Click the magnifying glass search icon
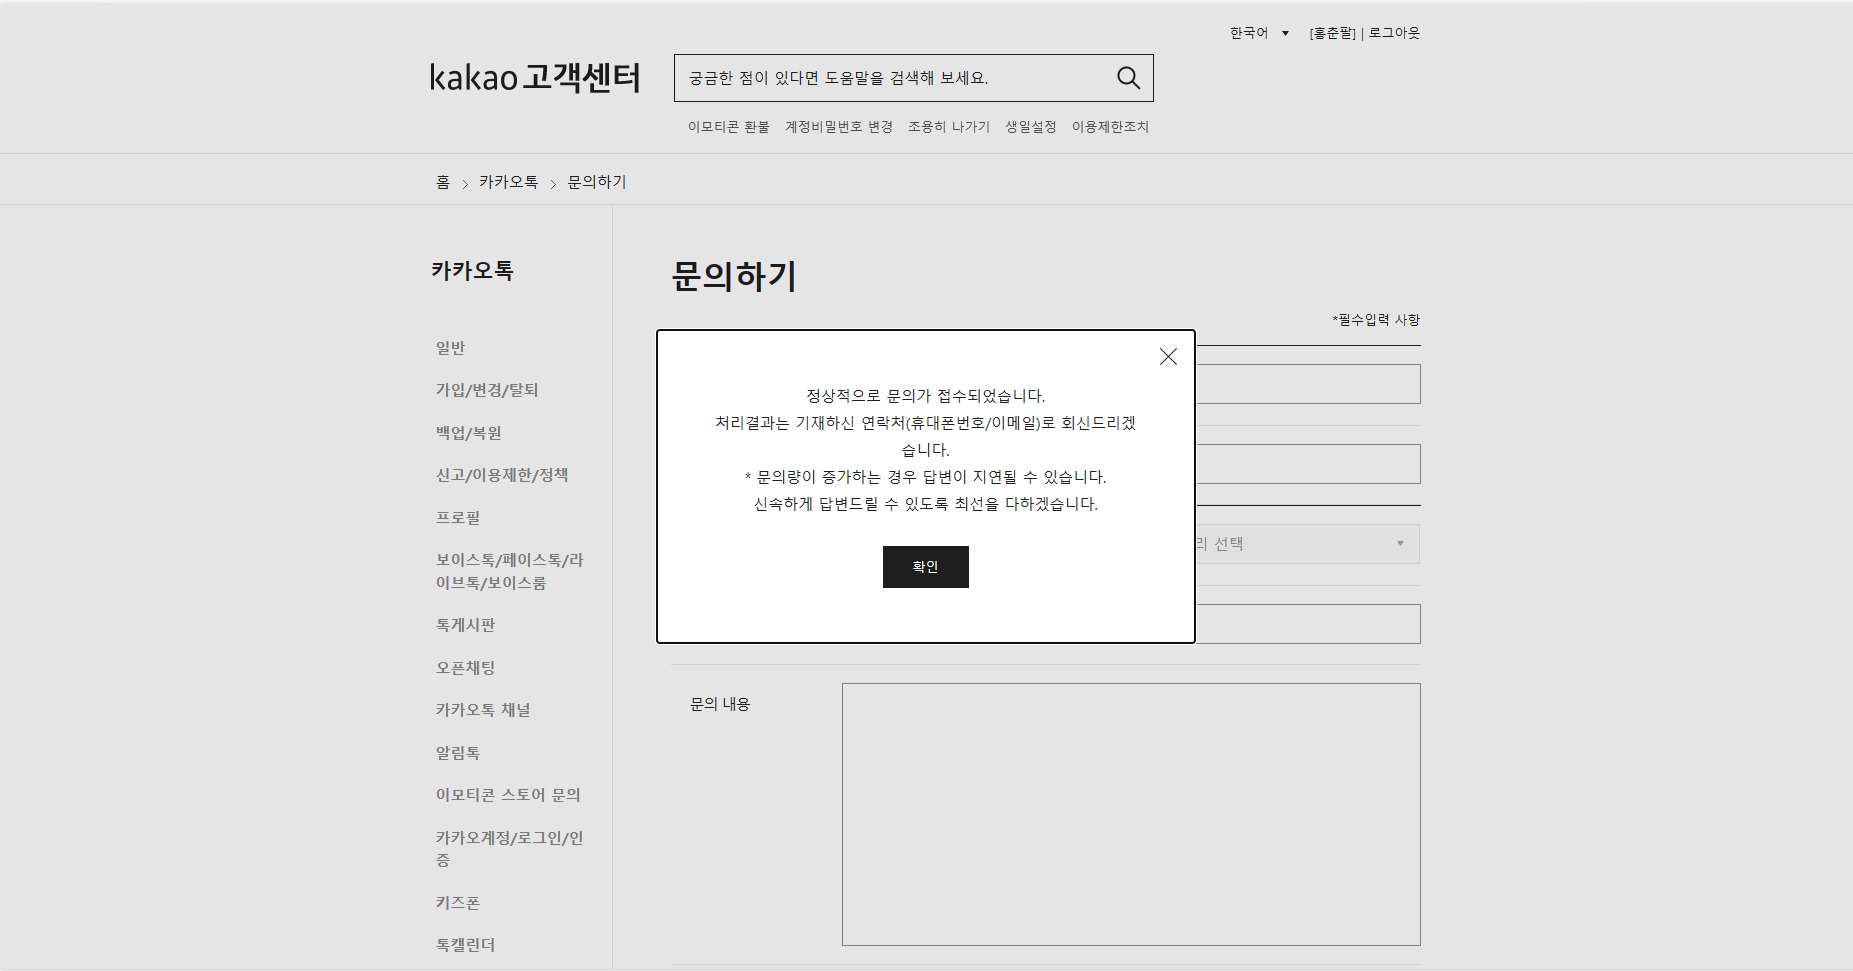The image size is (1853, 971). point(1128,78)
